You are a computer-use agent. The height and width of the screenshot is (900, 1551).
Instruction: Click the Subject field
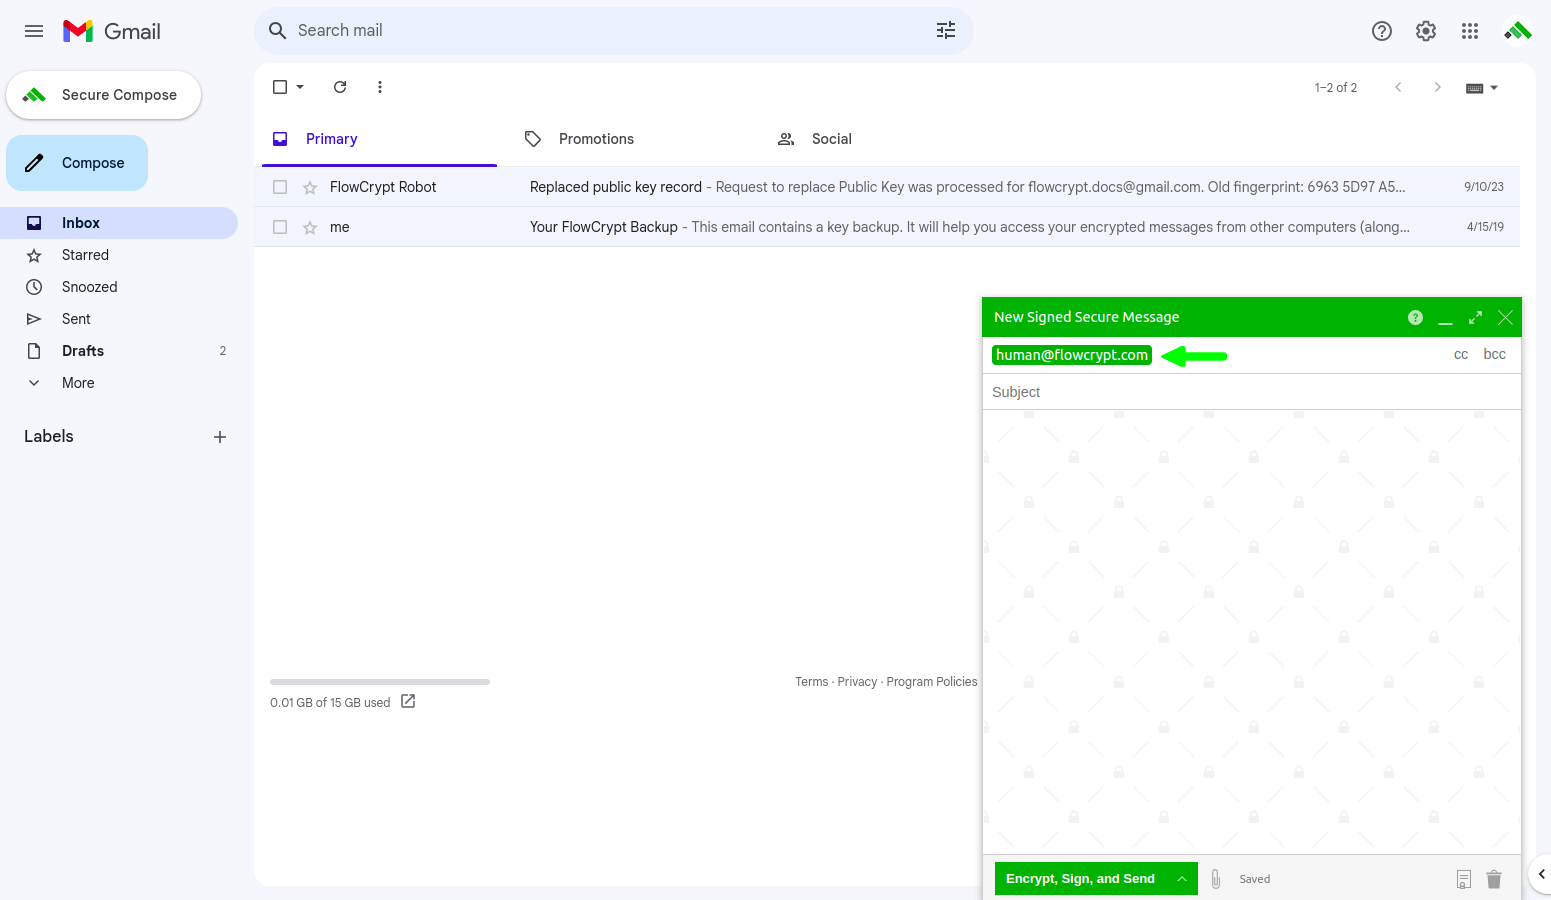point(1252,392)
